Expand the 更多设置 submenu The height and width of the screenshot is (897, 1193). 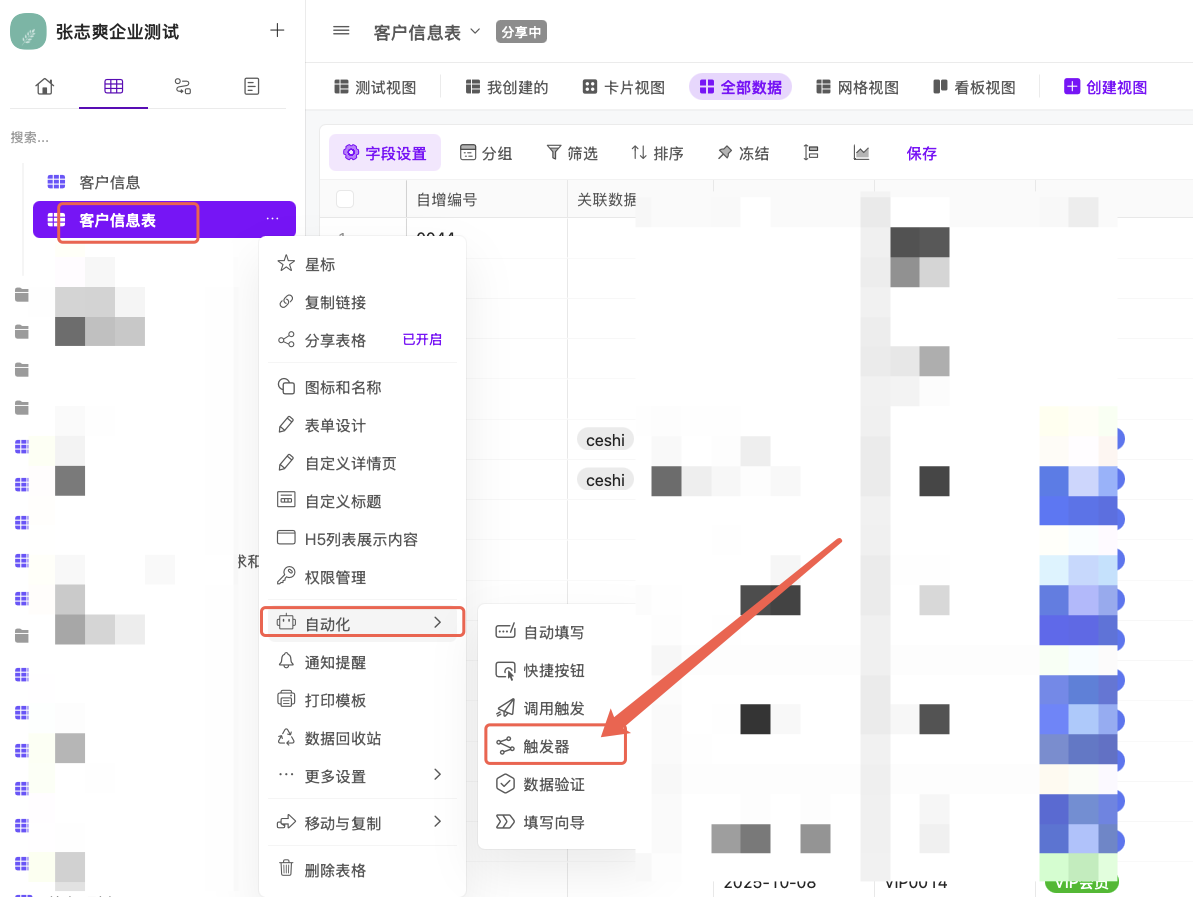coord(362,776)
